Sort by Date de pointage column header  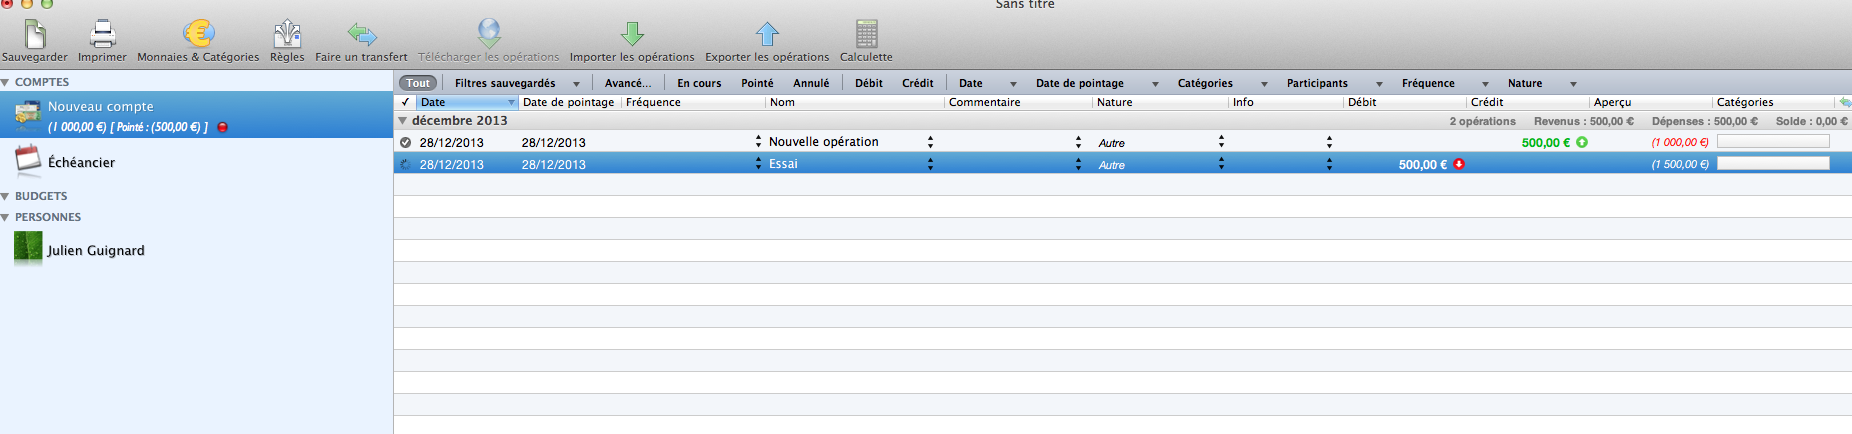pos(570,102)
